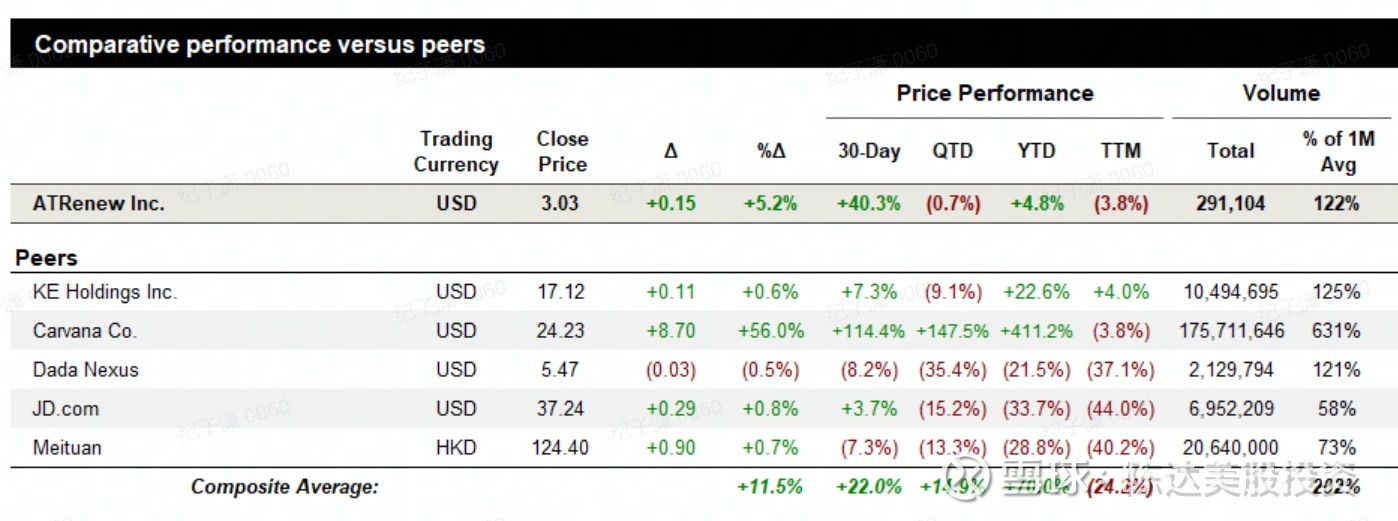Click the JD.com peer name
The height and width of the screenshot is (521, 1398).
66,409
